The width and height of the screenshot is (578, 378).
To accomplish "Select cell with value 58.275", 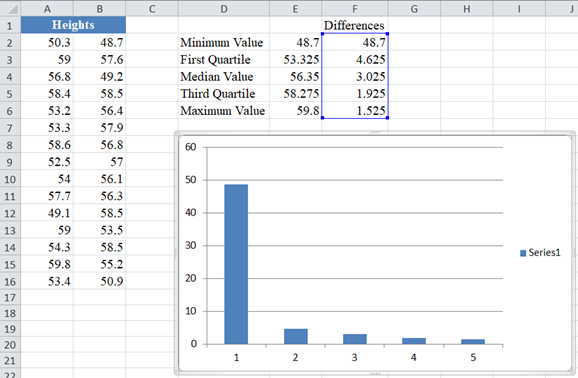I will click(x=295, y=94).
